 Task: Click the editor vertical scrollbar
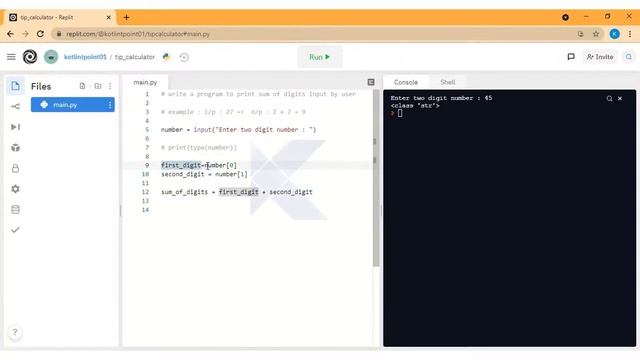tap(376, 178)
